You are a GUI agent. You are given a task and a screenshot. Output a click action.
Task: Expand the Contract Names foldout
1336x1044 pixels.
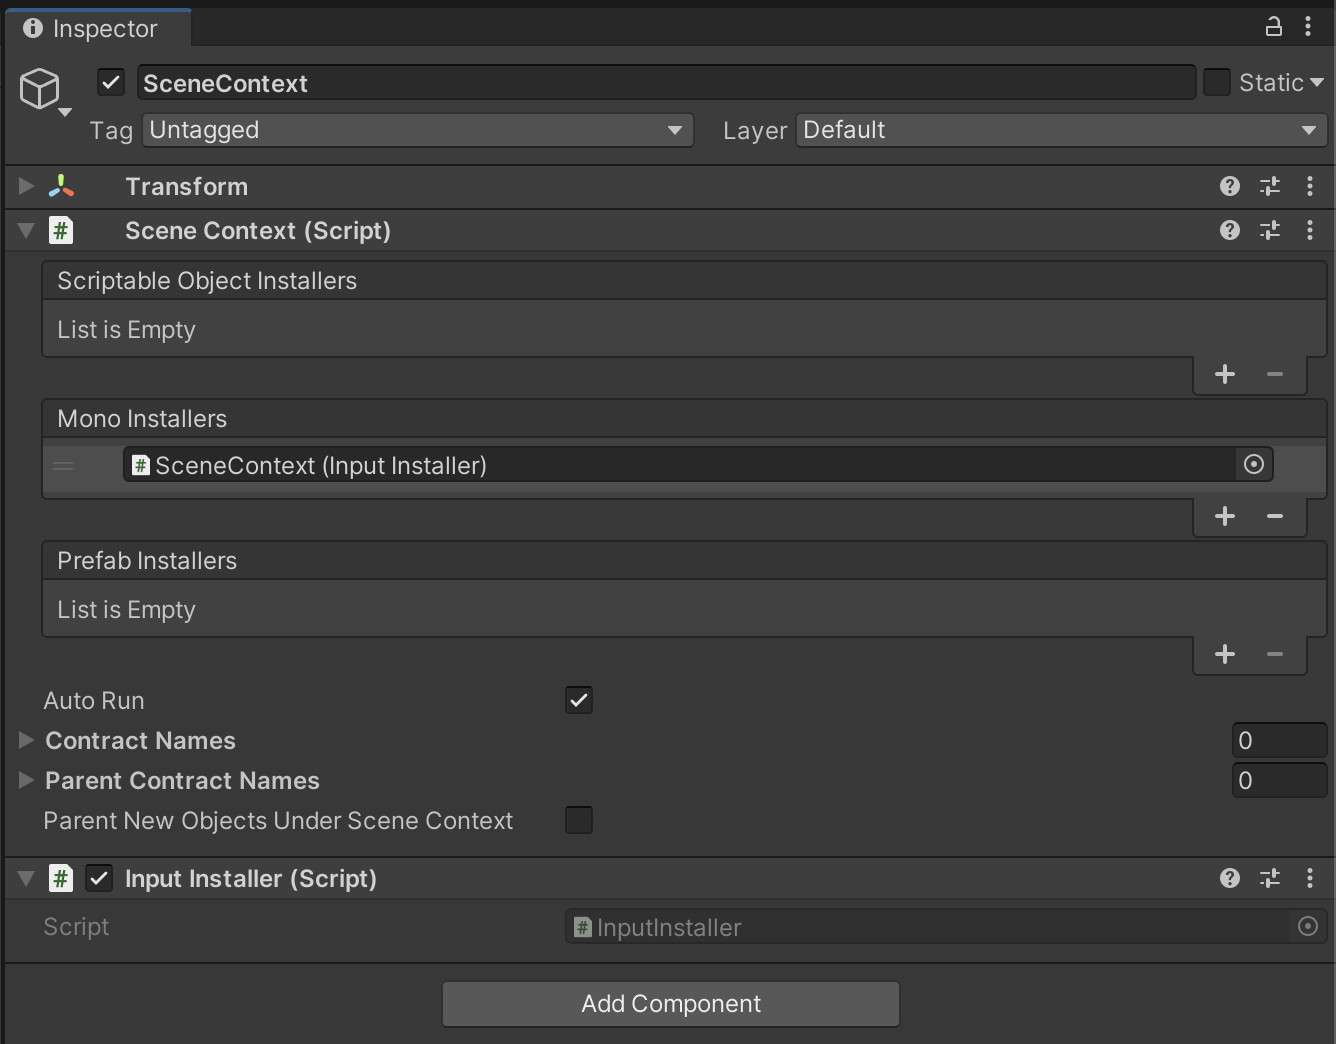click(25, 740)
